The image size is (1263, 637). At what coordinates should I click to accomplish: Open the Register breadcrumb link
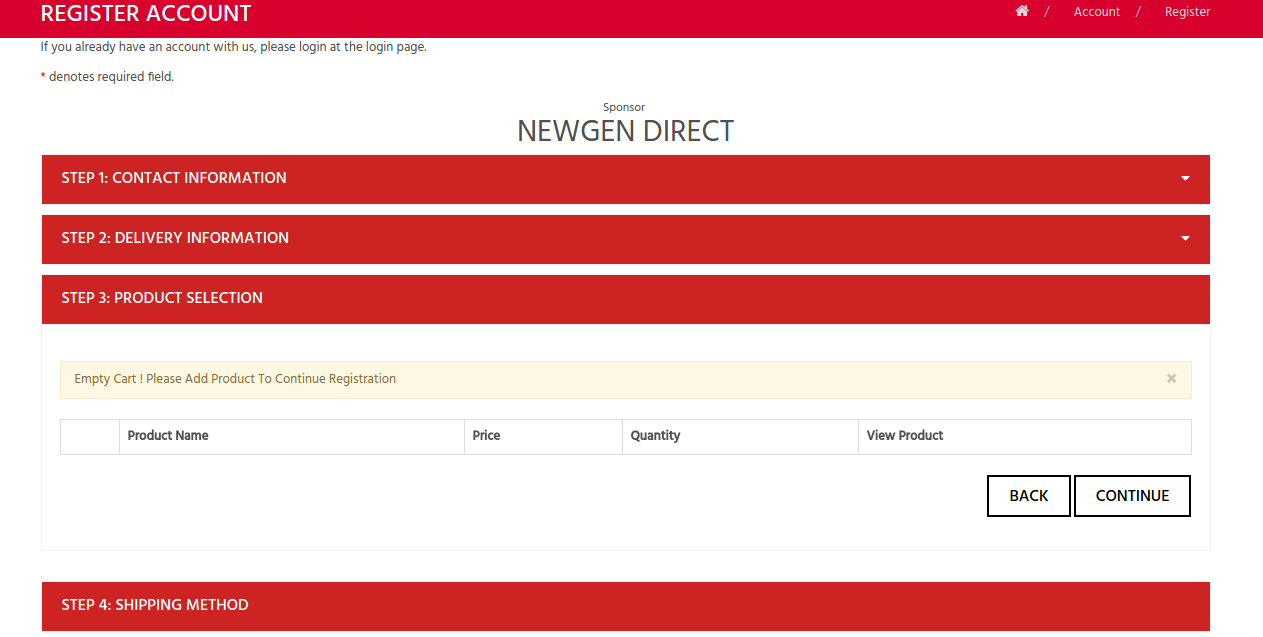pyautogui.click(x=1188, y=12)
